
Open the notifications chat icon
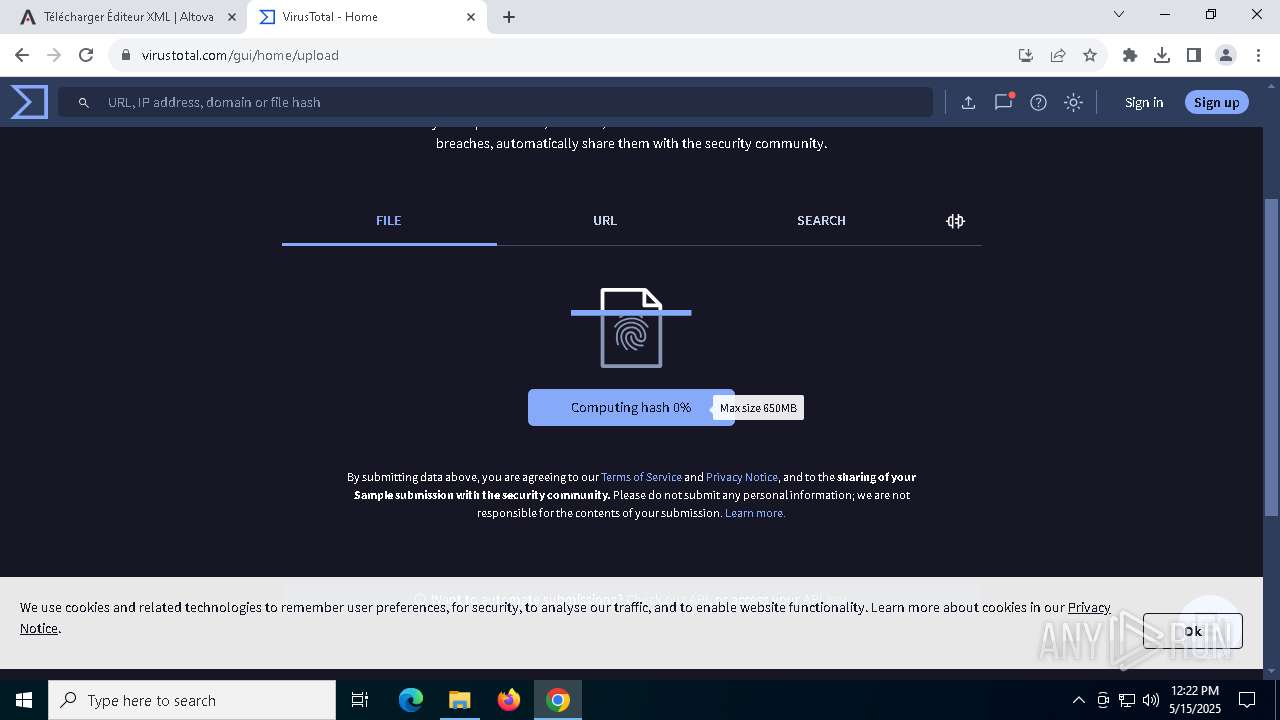1003,102
